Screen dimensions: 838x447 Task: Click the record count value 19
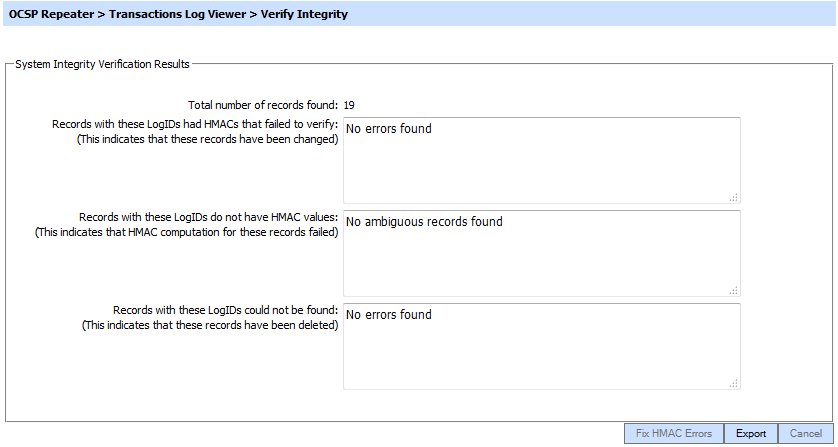click(350, 104)
